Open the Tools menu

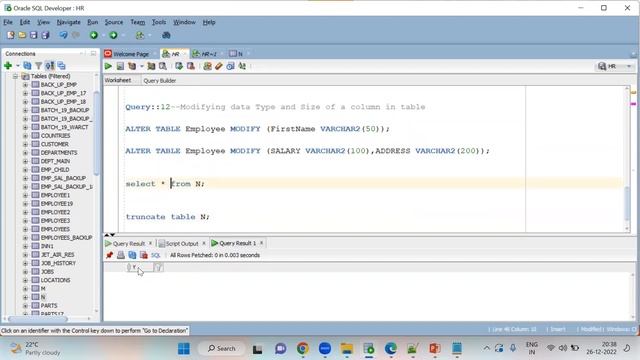159,22
